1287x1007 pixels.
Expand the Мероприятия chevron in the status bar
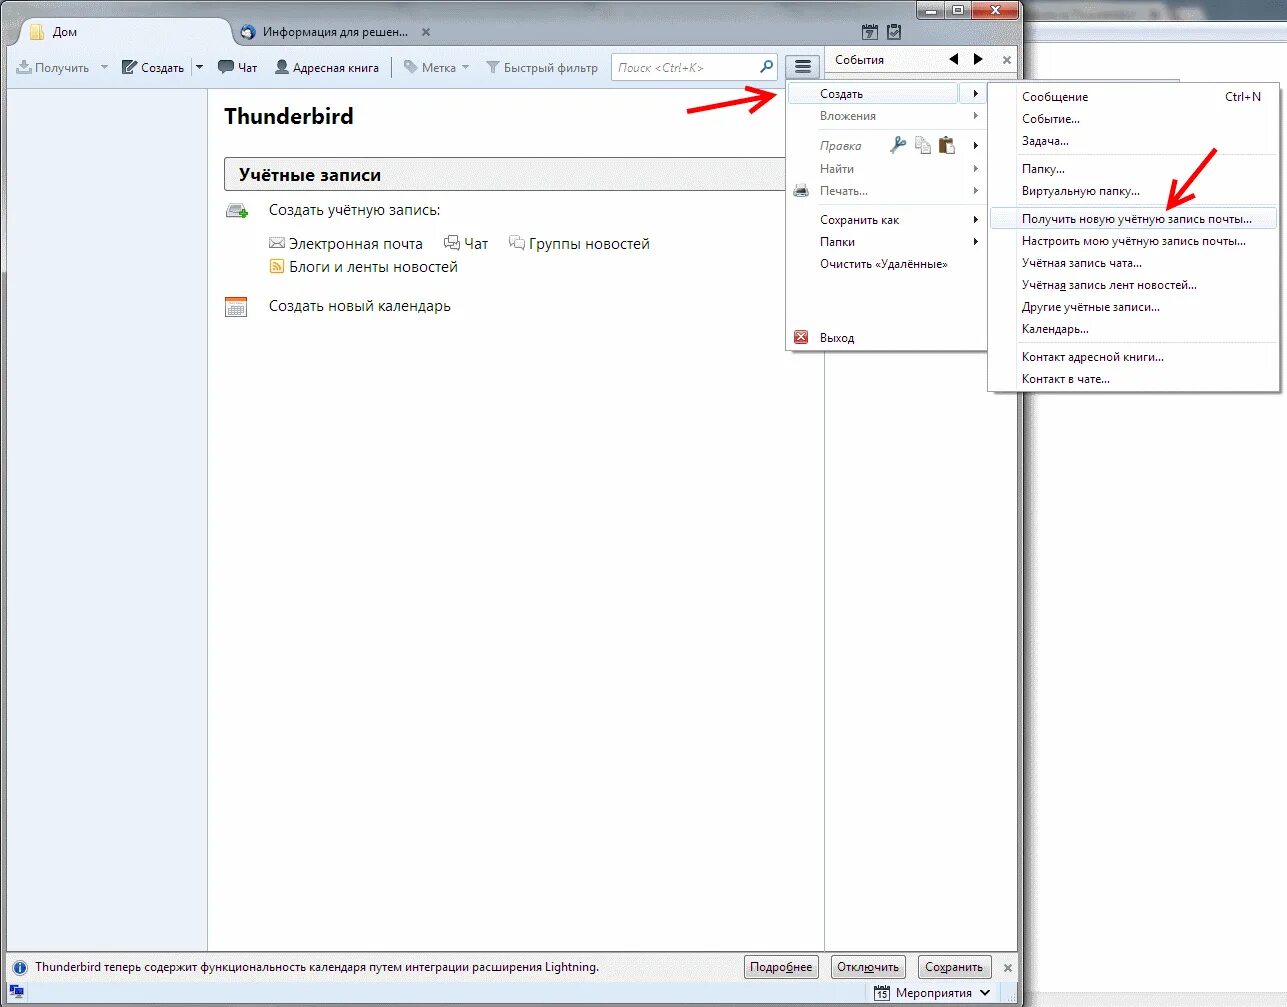(985, 993)
